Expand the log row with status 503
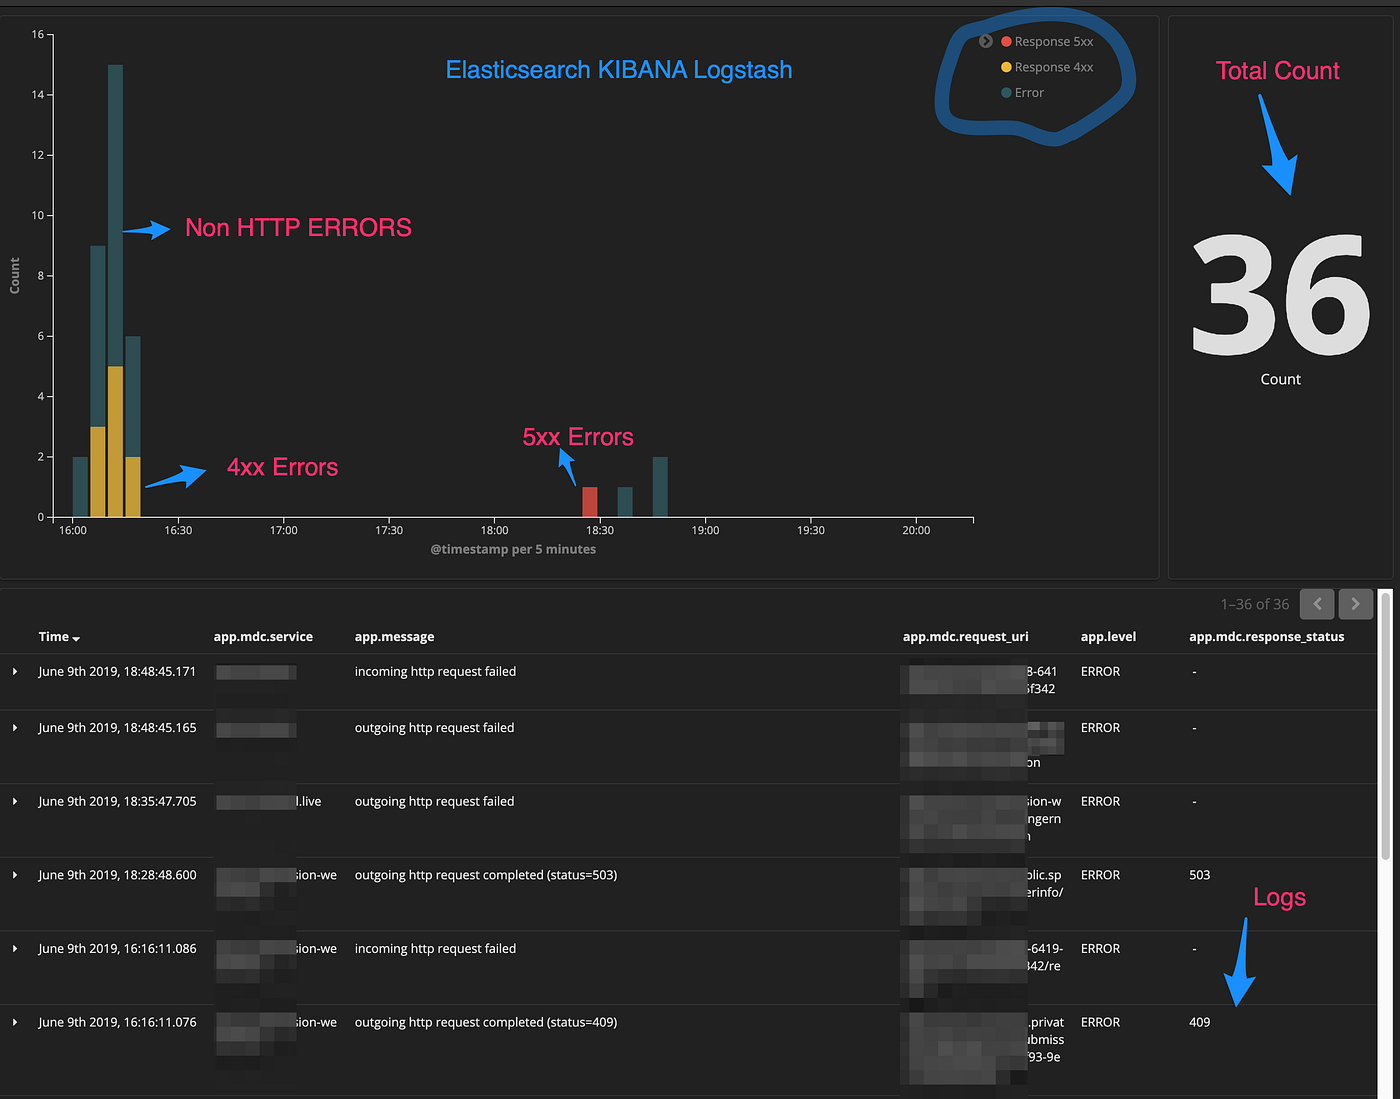 pos(14,875)
